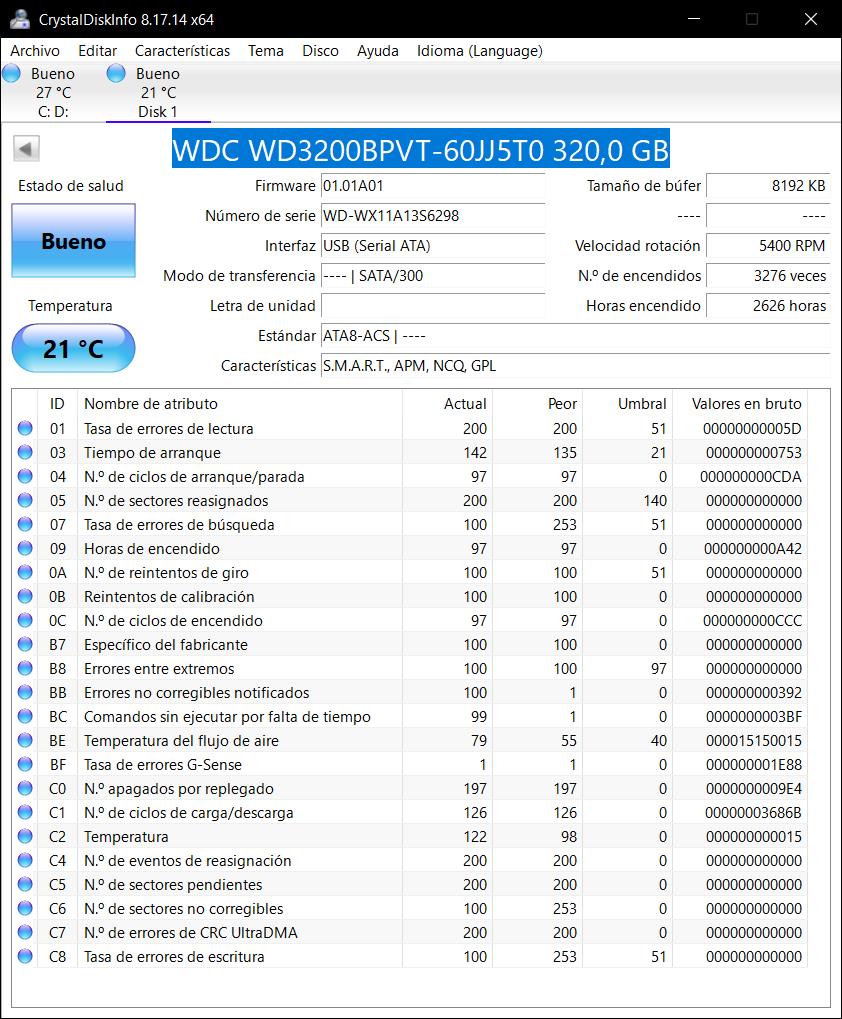Open the Archivo menu
Screen dimensions: 842x1019
click(x=35, y=51)
